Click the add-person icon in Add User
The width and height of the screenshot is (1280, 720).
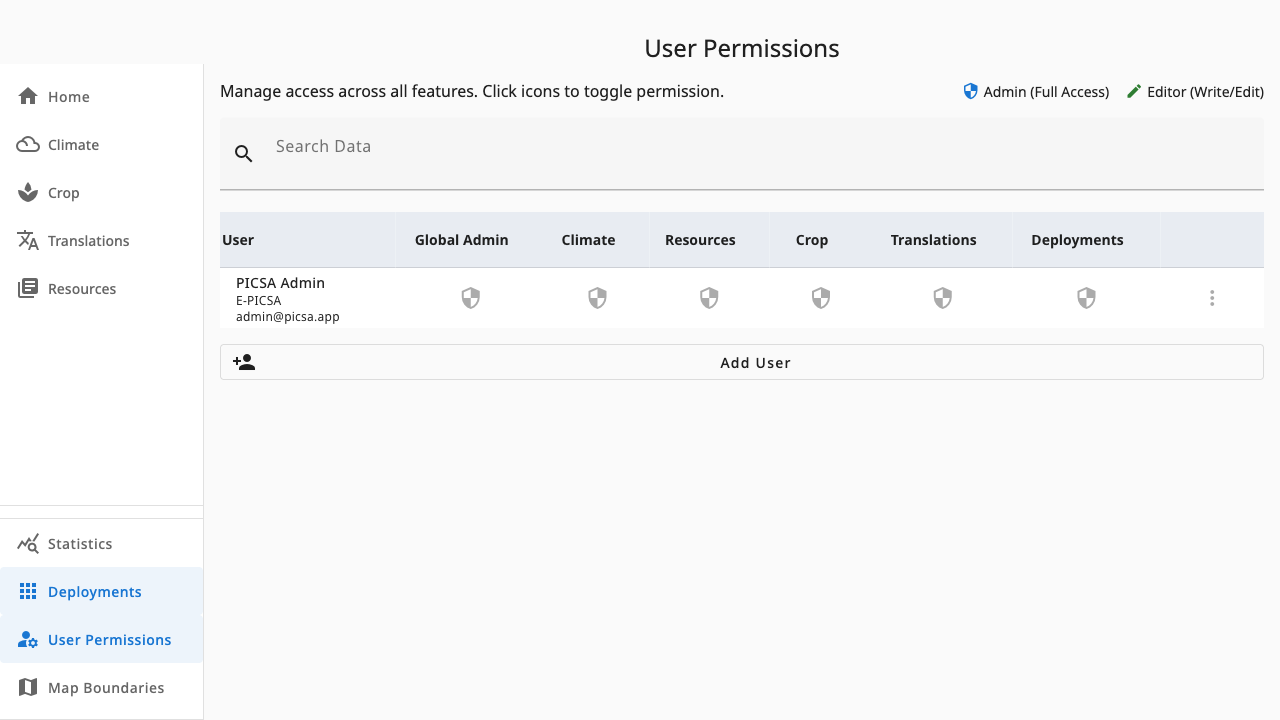click(244, 362)
